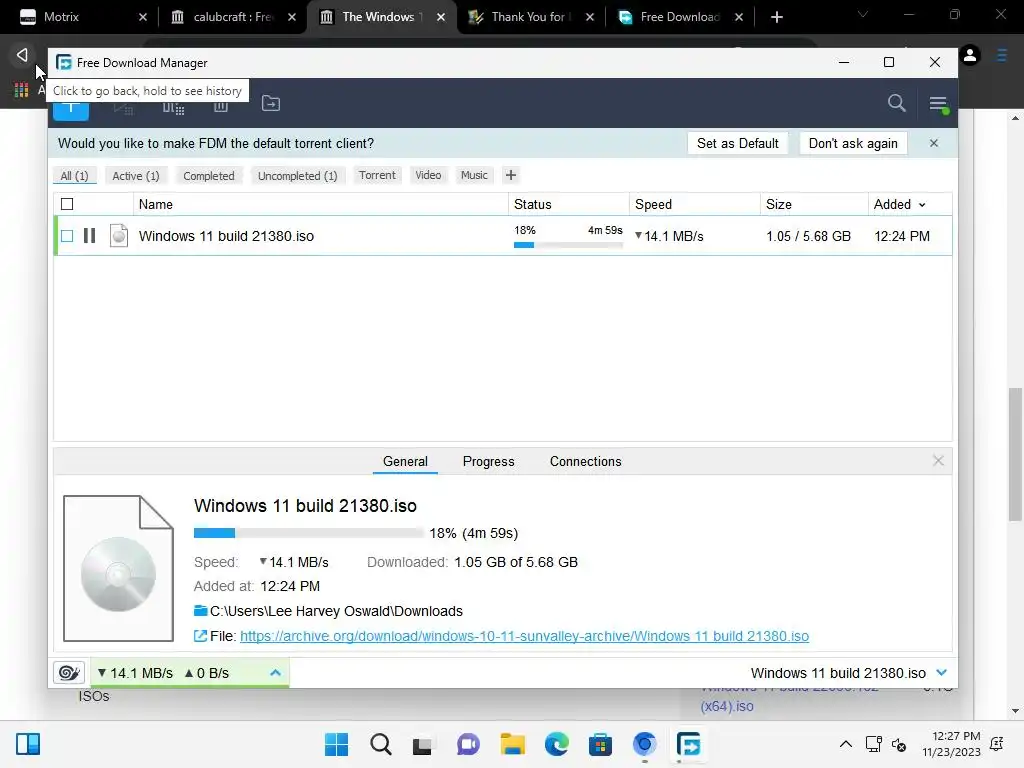Open notification center bell icon
This screenshot has width=1024, height=768.
click(997, 744)
